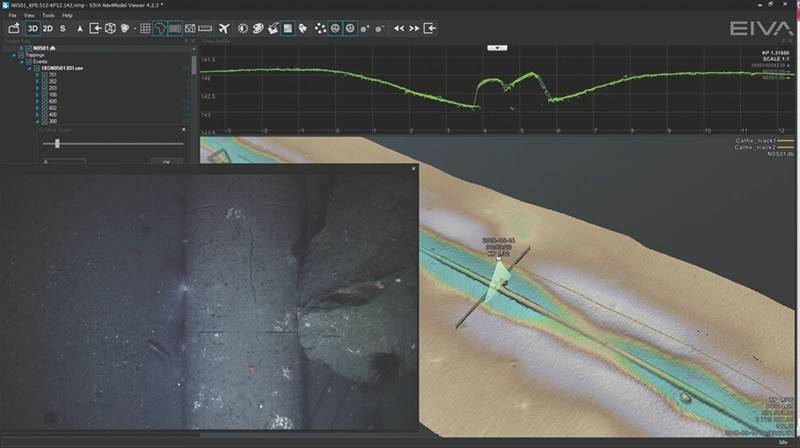
Task: Select the S view mode button
Action: (63, 29)
